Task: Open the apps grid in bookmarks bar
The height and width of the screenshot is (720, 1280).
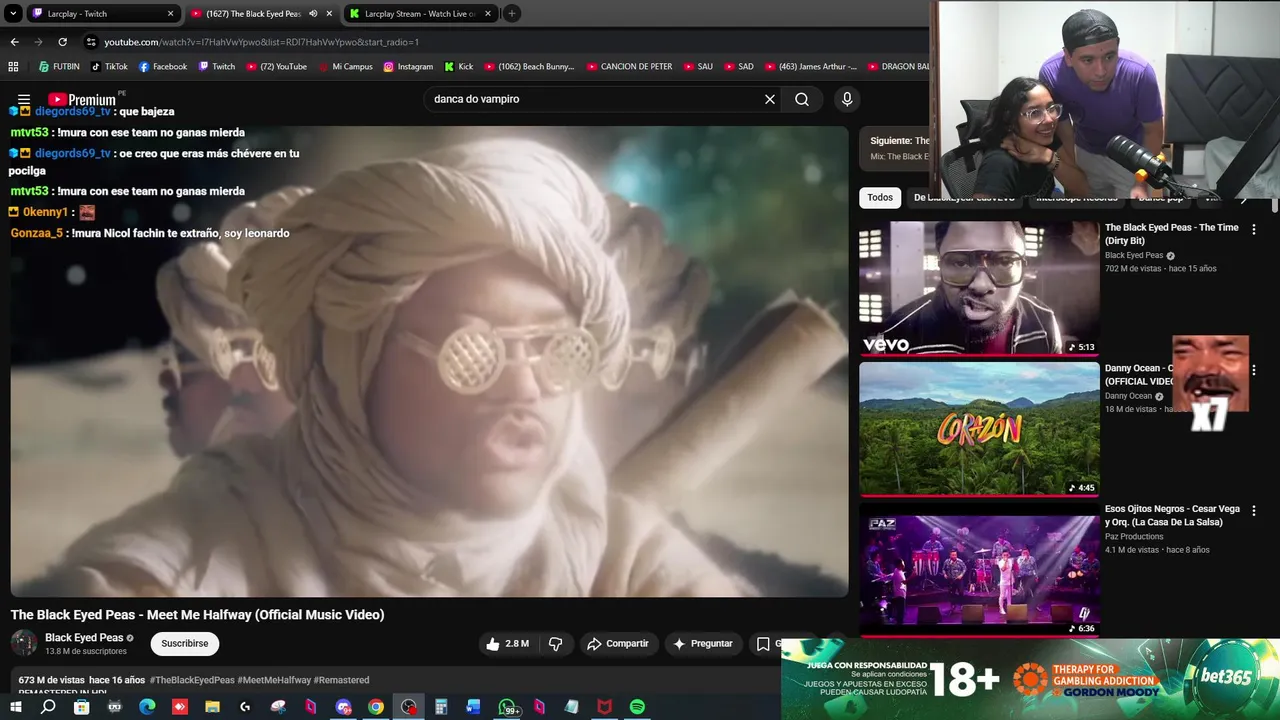Action: click(13, 67)
